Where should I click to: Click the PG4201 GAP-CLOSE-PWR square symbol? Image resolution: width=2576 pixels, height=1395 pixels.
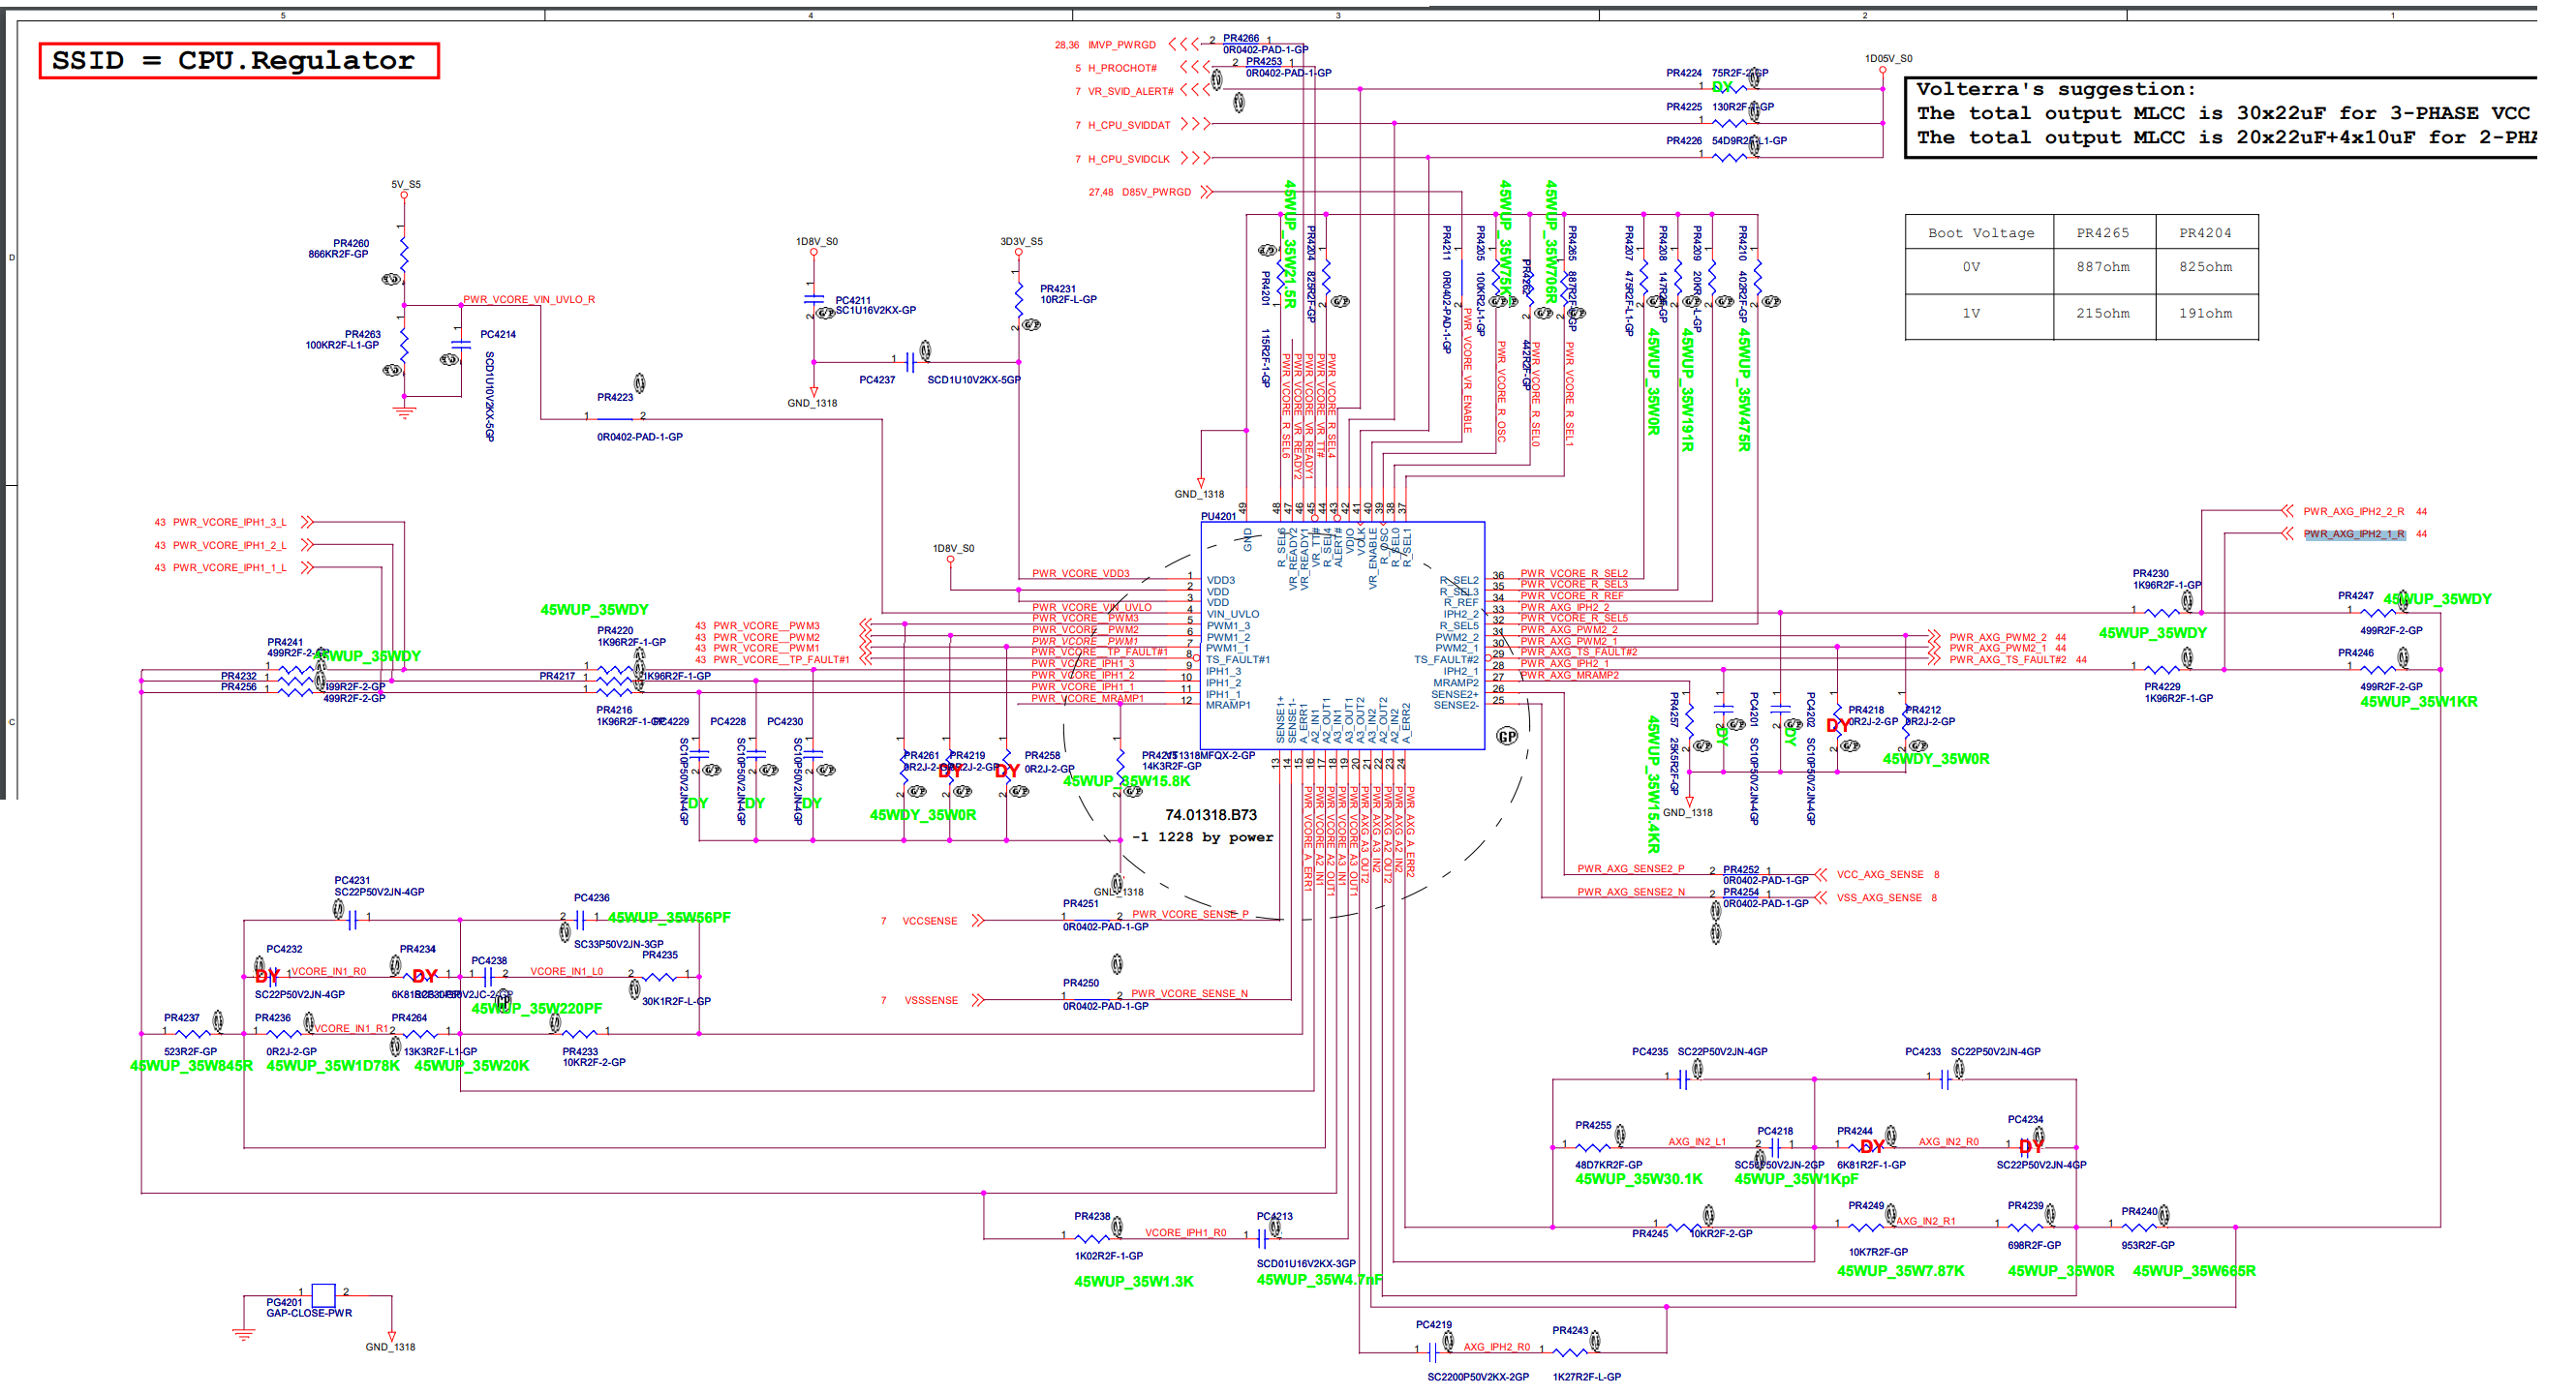pyautogui.click(x=323, y=1295)
